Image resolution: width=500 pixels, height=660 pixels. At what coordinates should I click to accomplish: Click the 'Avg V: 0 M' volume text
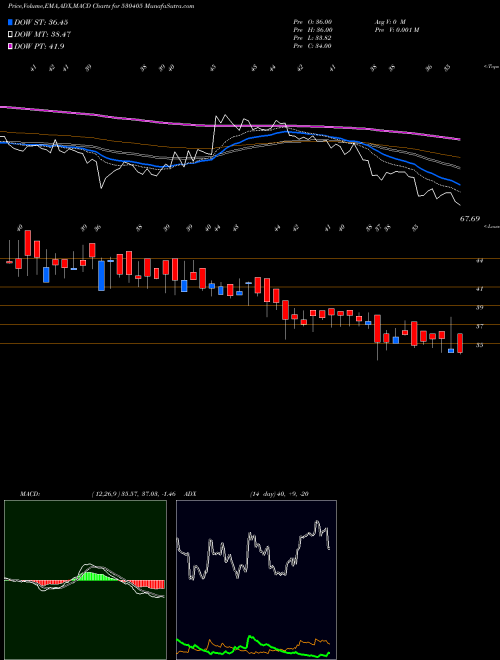(x=390, y=22)
